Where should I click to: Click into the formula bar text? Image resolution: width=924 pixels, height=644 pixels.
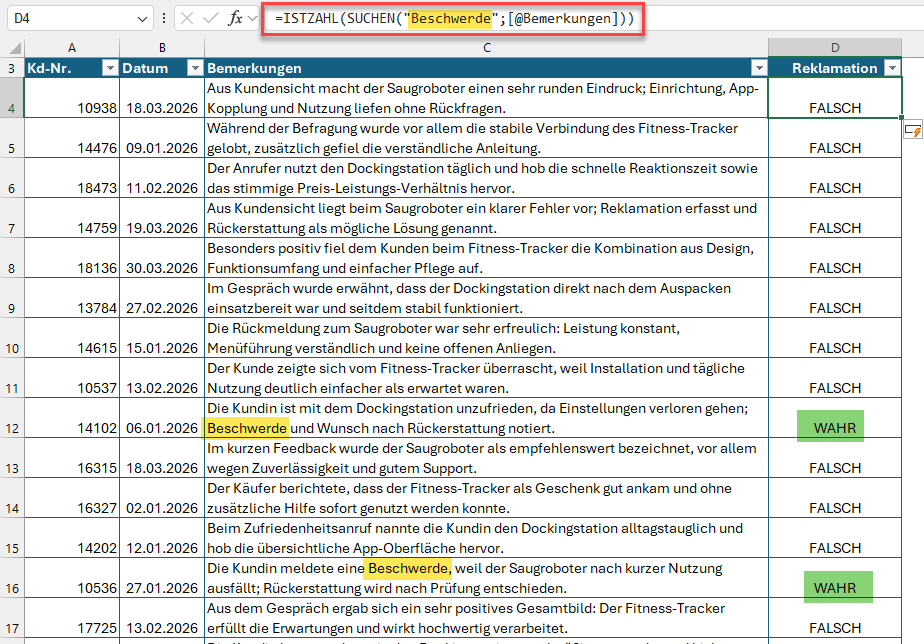click(x=454, y=18)
